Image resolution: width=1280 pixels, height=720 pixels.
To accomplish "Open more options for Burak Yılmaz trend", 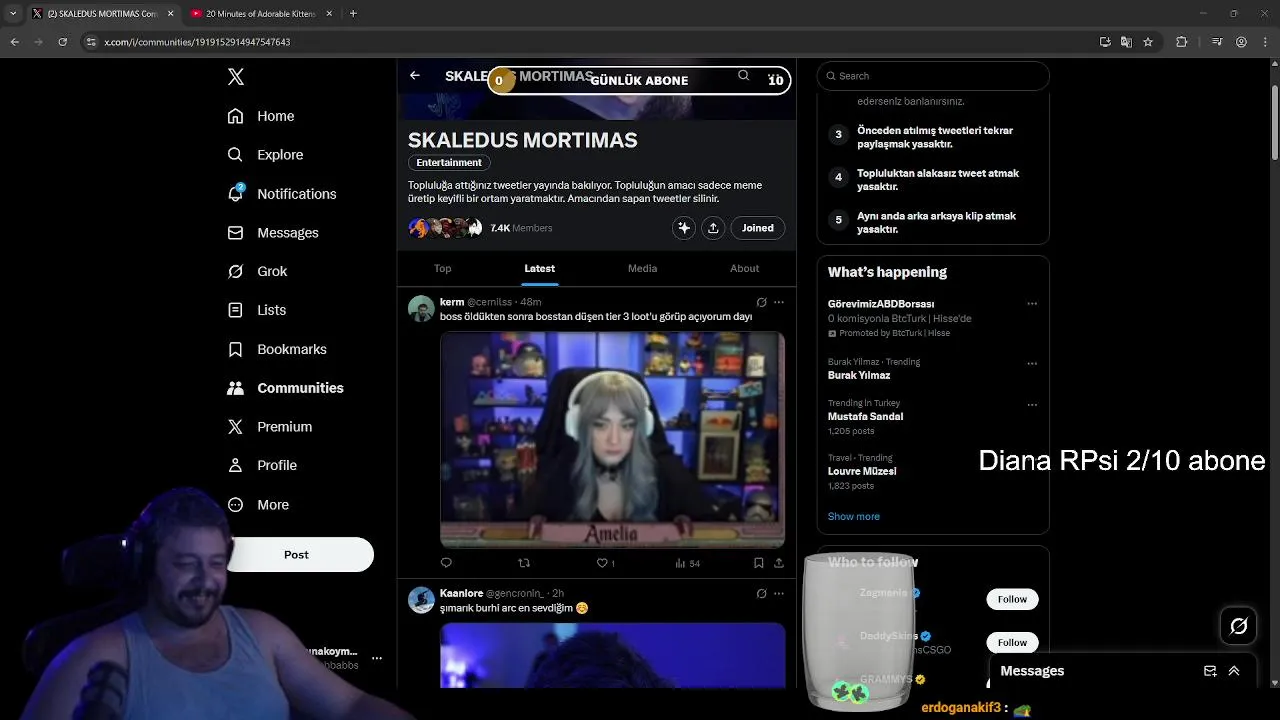I will 1032,363.
